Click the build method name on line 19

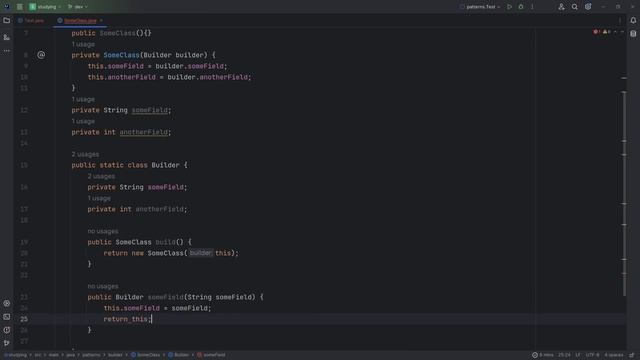[165, 242]
